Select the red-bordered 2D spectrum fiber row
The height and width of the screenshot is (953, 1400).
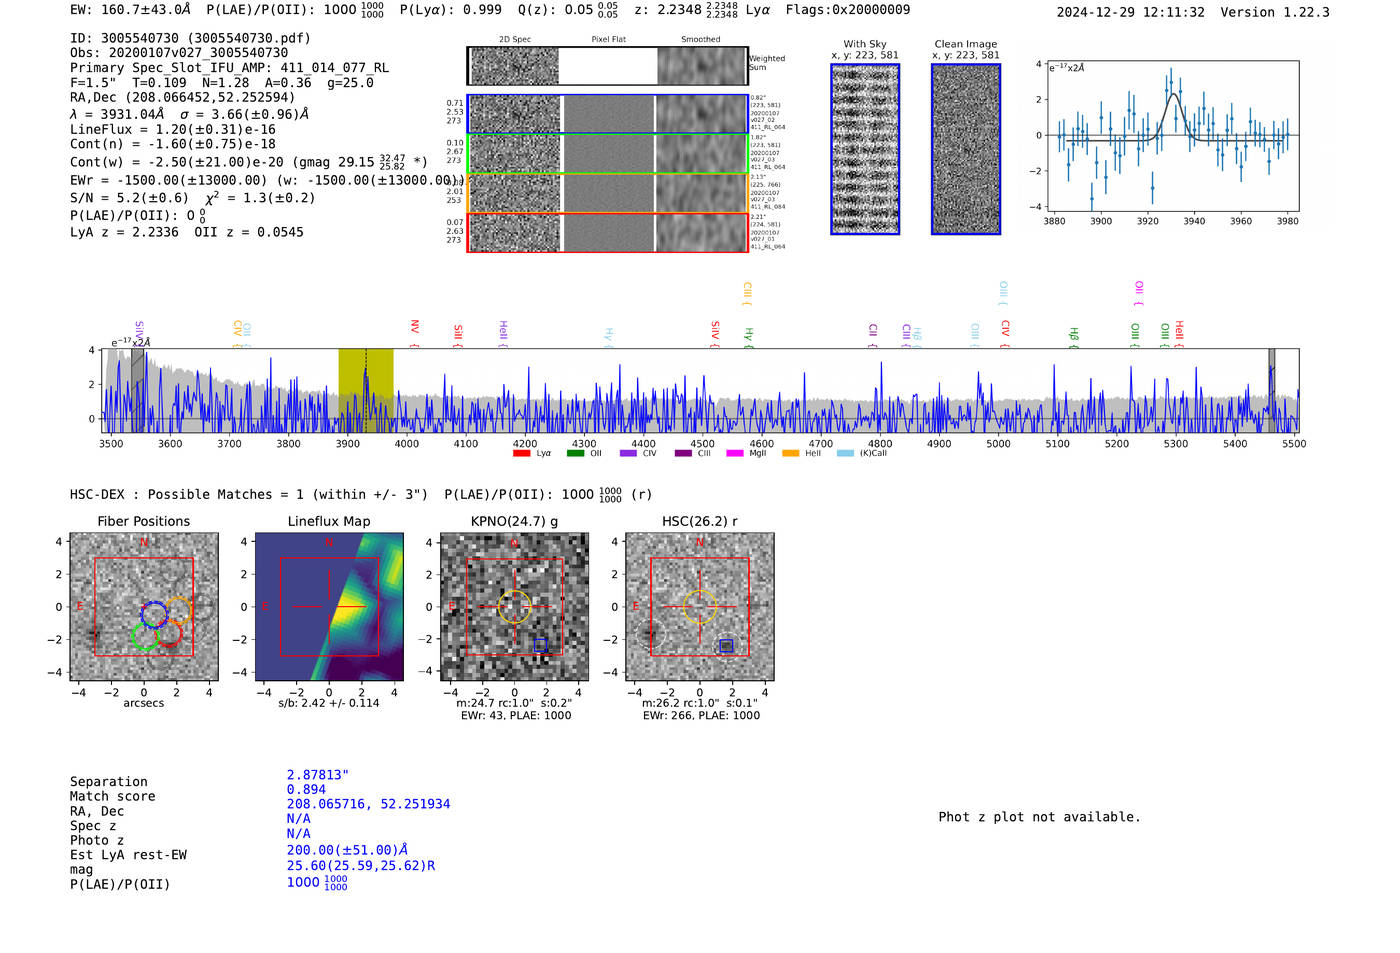(x=607, y=232)
